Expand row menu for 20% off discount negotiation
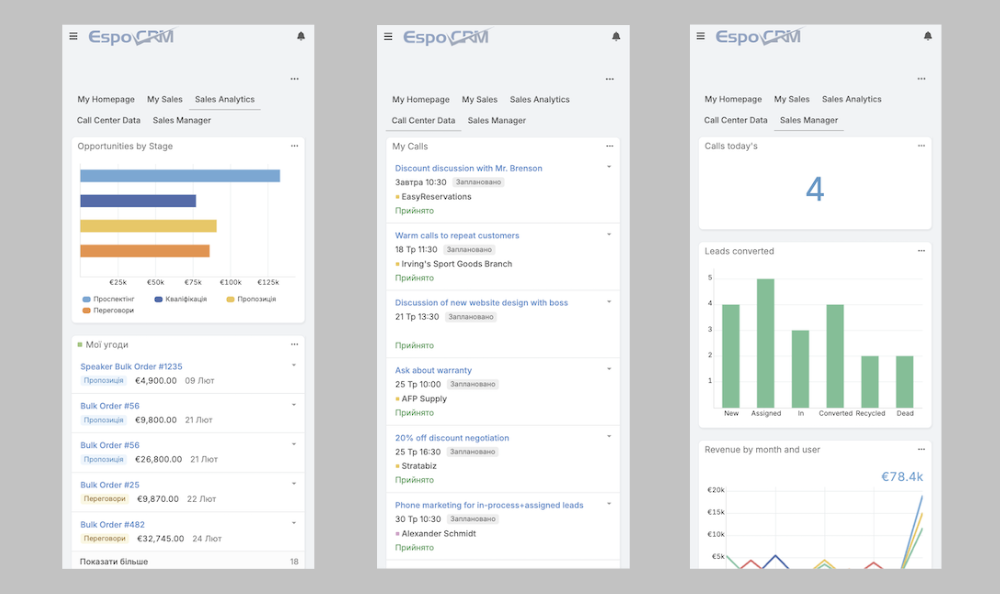 [x=609, y=436]
